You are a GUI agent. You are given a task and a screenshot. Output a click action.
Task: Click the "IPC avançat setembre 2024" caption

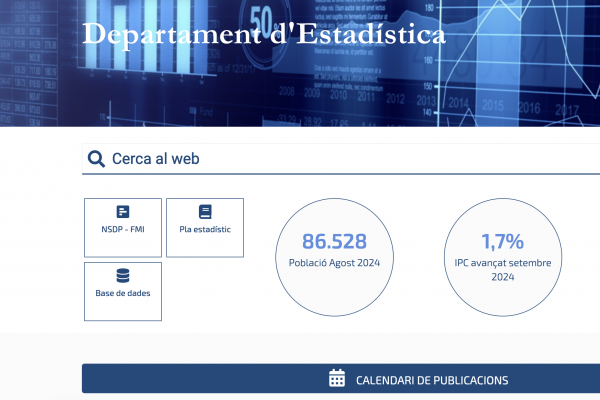coord(502,269)
